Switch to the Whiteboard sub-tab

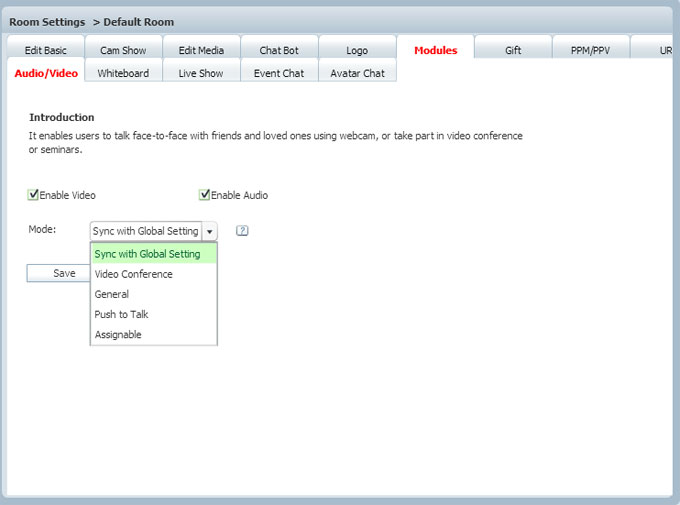(123, 73)
